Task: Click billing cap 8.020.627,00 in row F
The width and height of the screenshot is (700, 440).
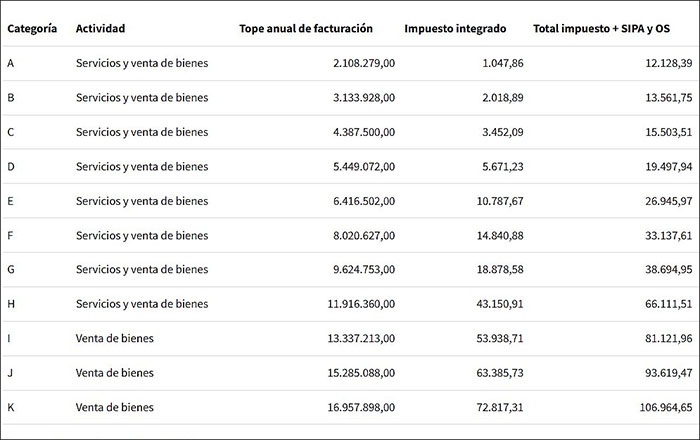Action: pos(364,235)
